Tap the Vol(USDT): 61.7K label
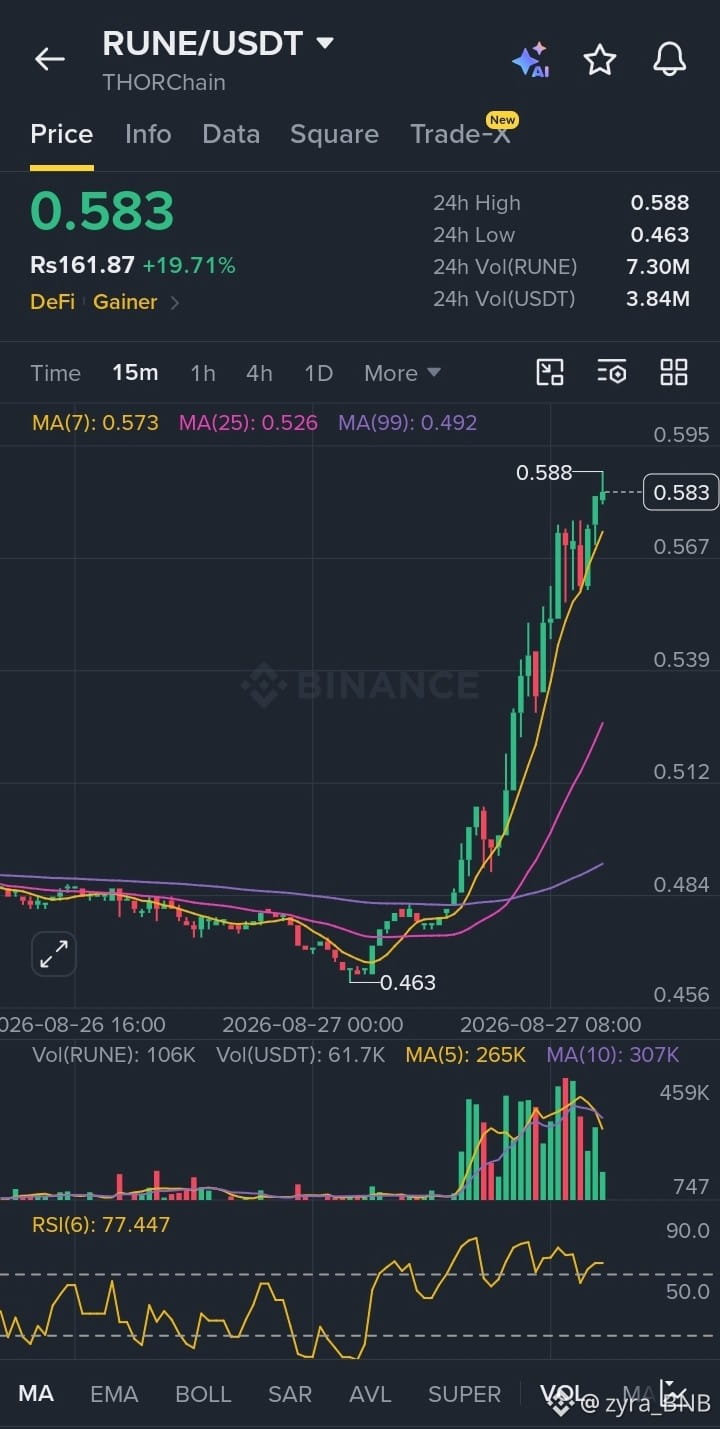Screen dimensions: 720x1429 click(x=300, y=1055)
